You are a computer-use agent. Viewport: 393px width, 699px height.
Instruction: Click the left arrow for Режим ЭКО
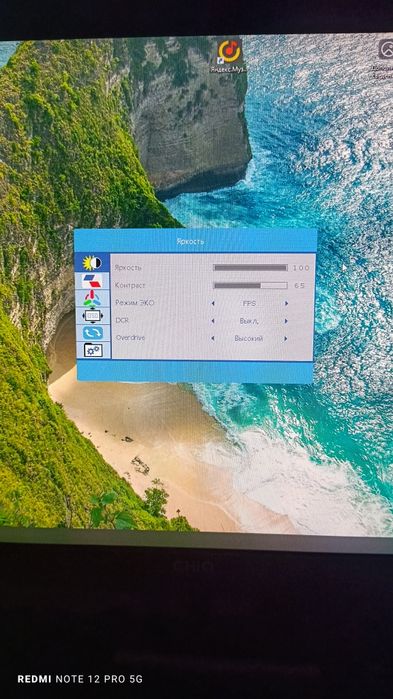213,303
